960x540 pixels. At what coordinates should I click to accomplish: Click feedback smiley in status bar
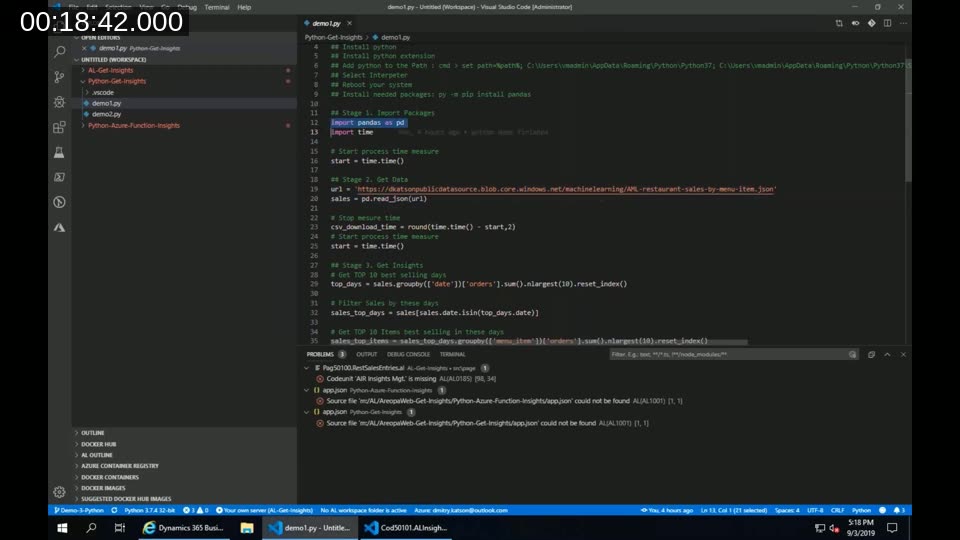pyautogui.click(x=882, y=510)
